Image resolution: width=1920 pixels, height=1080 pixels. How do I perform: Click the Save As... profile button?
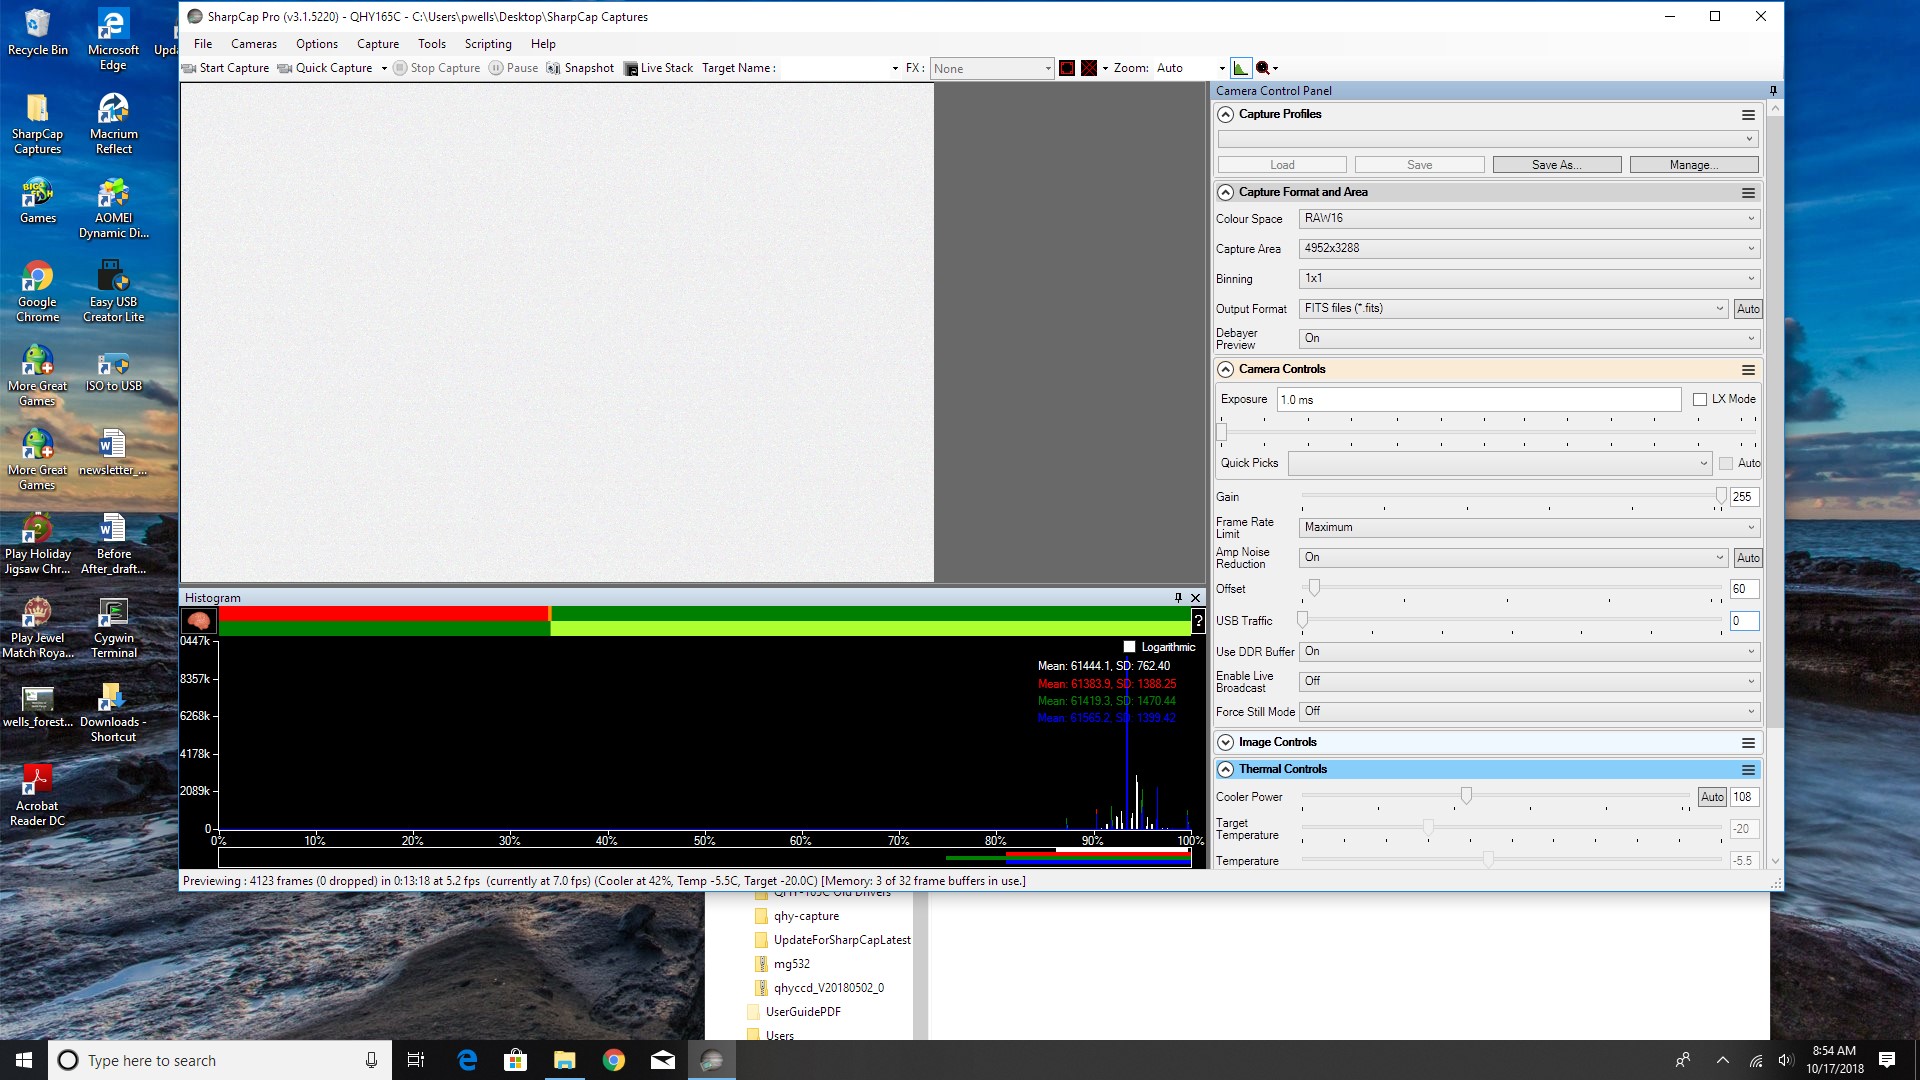[x=1556, y=165]
